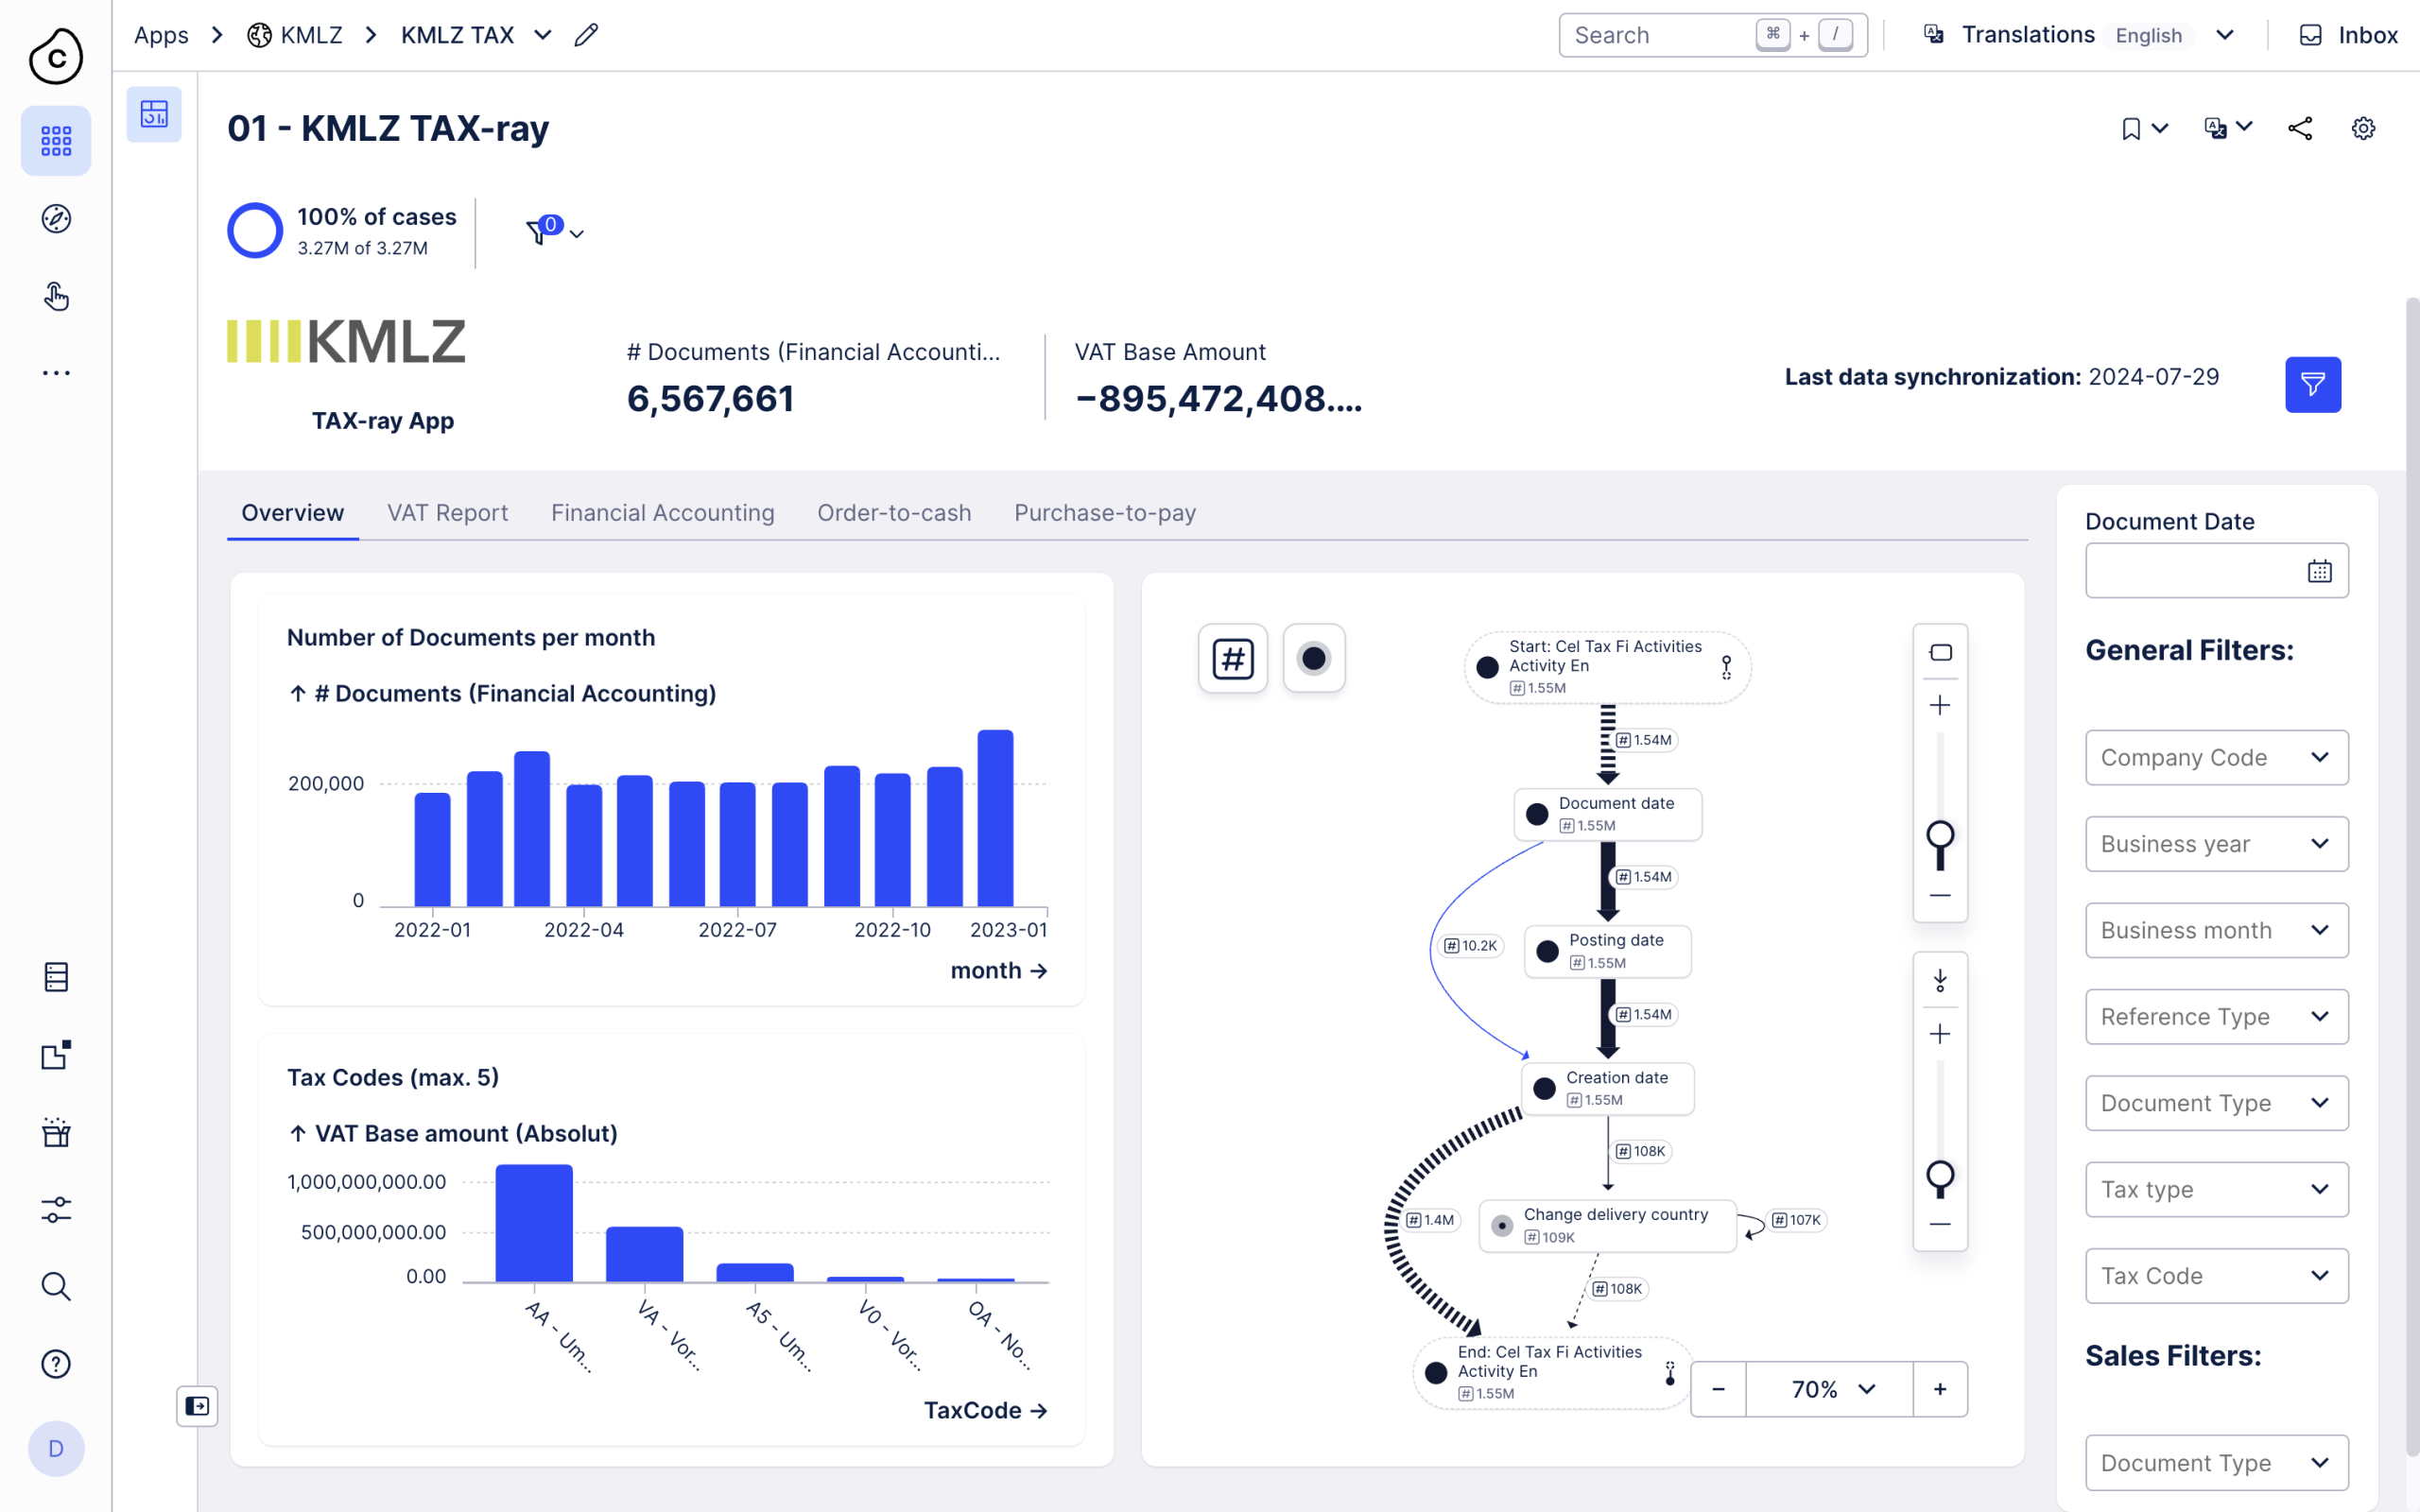This screenshot has width=2420, height=1512.
Task: Increase connections with lower plus icon
Action: click(x=1940, y=1034)
